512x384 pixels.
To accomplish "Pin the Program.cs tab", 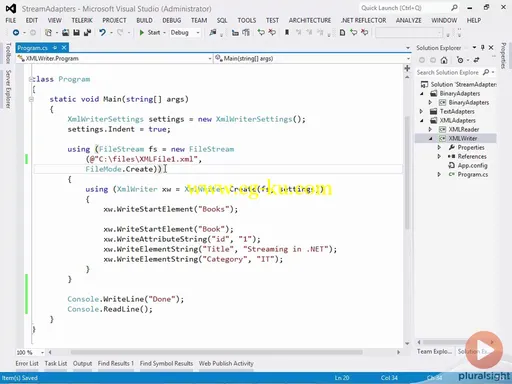I will [x=55, y=48].
